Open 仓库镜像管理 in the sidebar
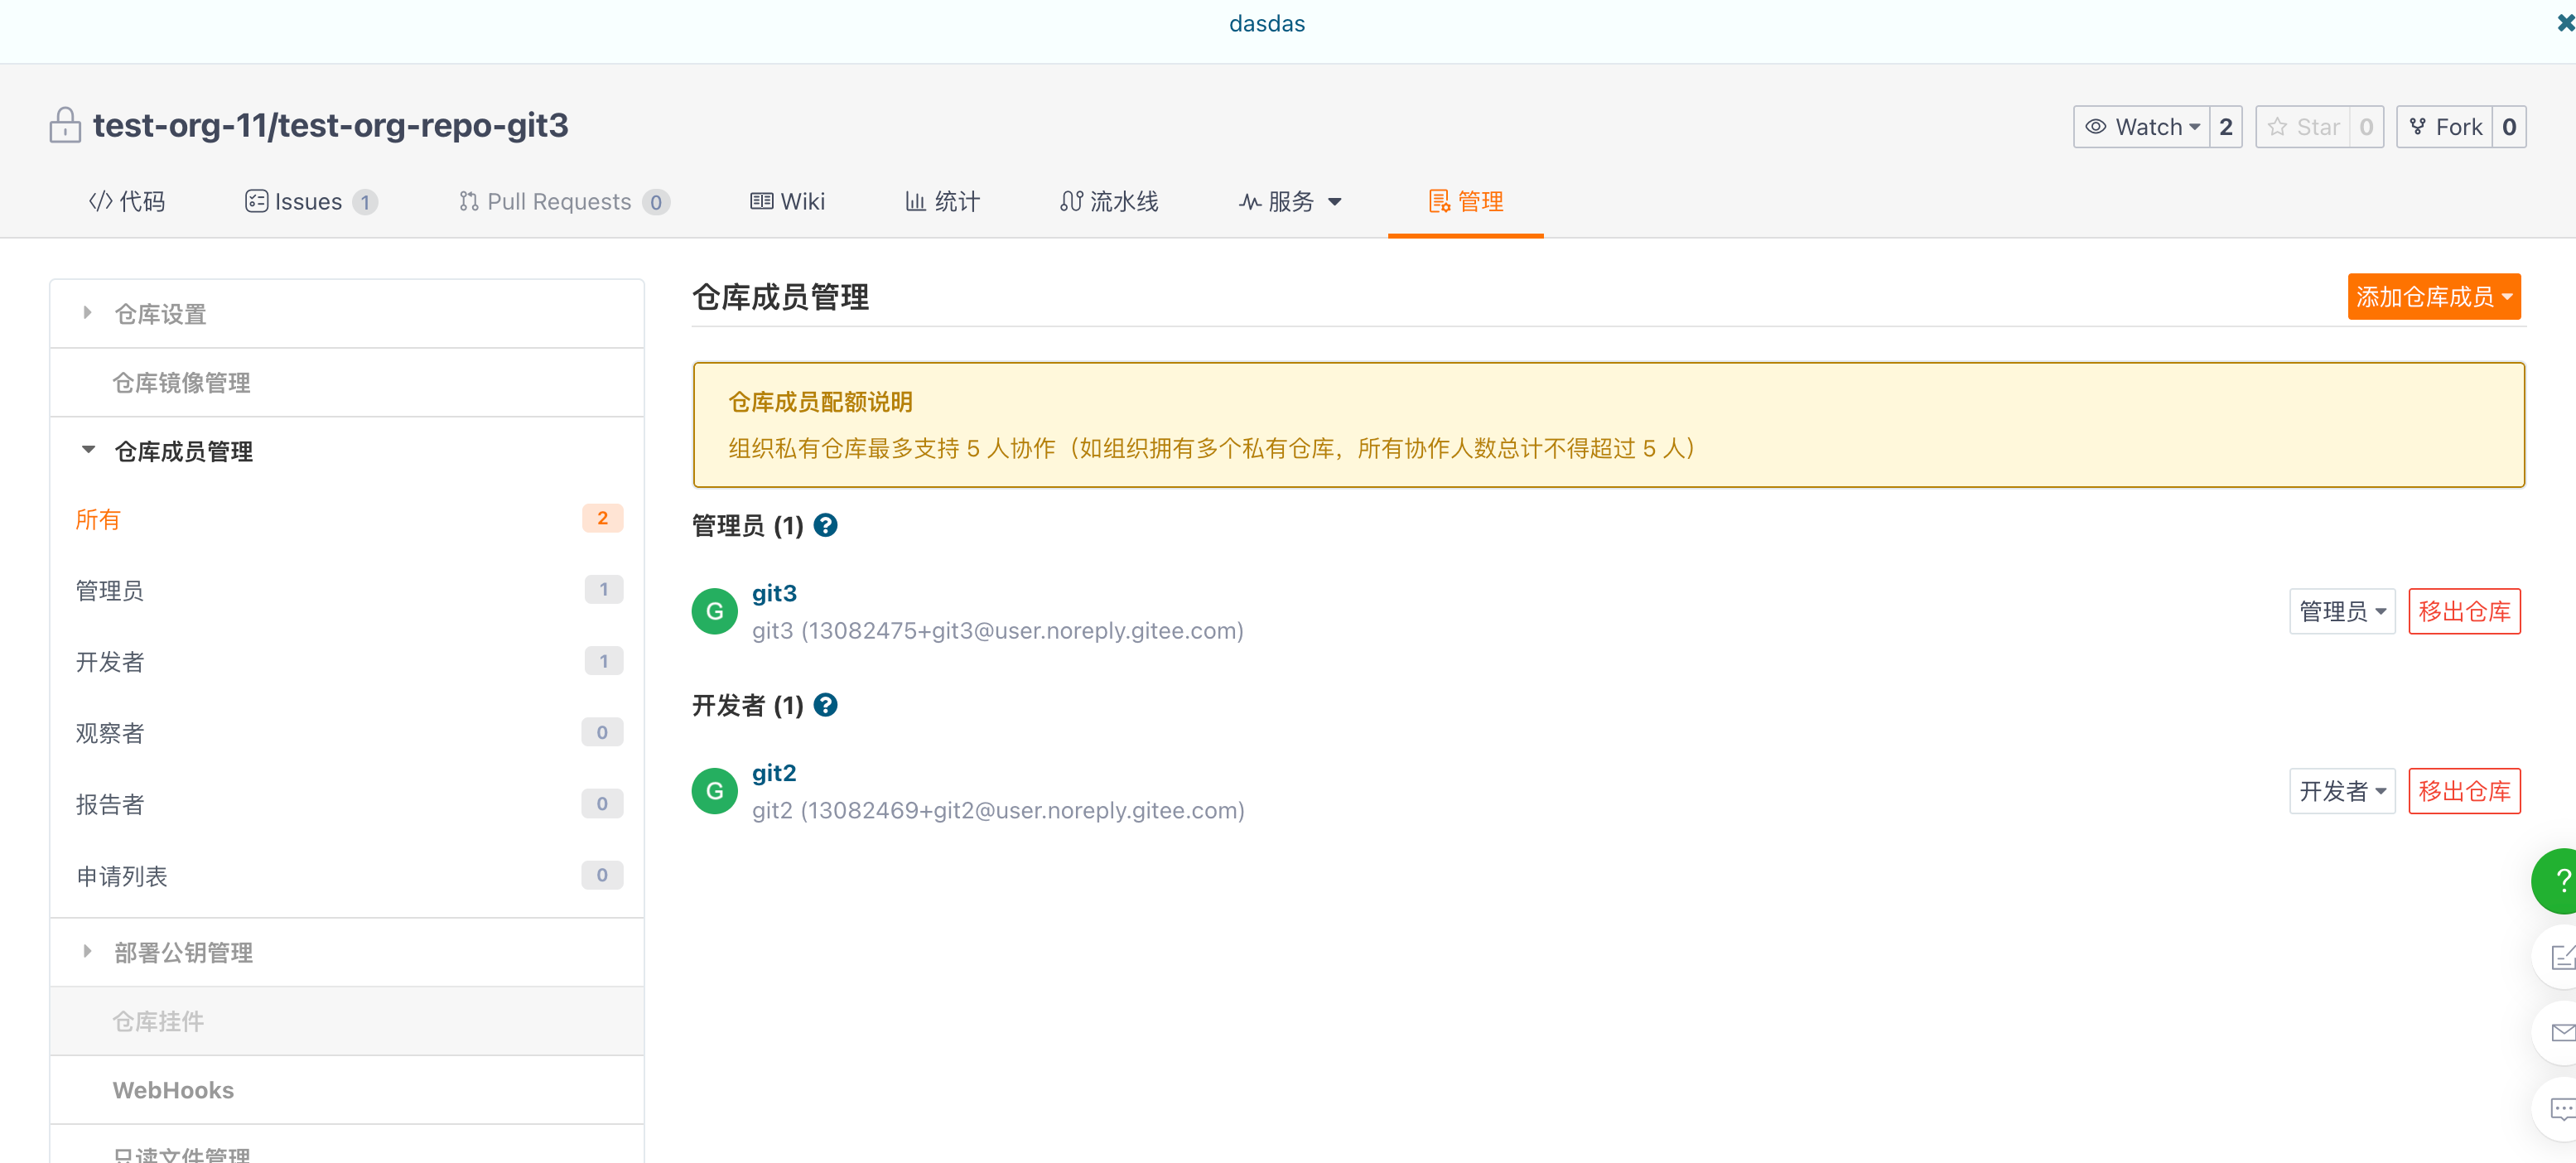2576x1163 pixels. 346,382
